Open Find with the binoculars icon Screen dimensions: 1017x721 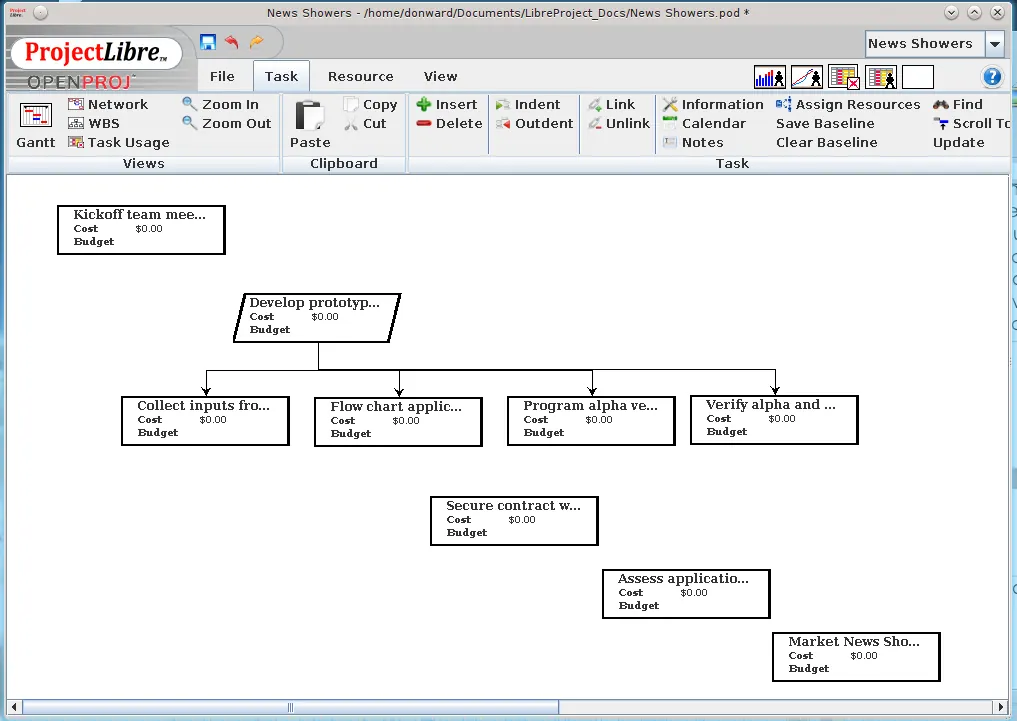pyautogui.click(x=958, y=104)
